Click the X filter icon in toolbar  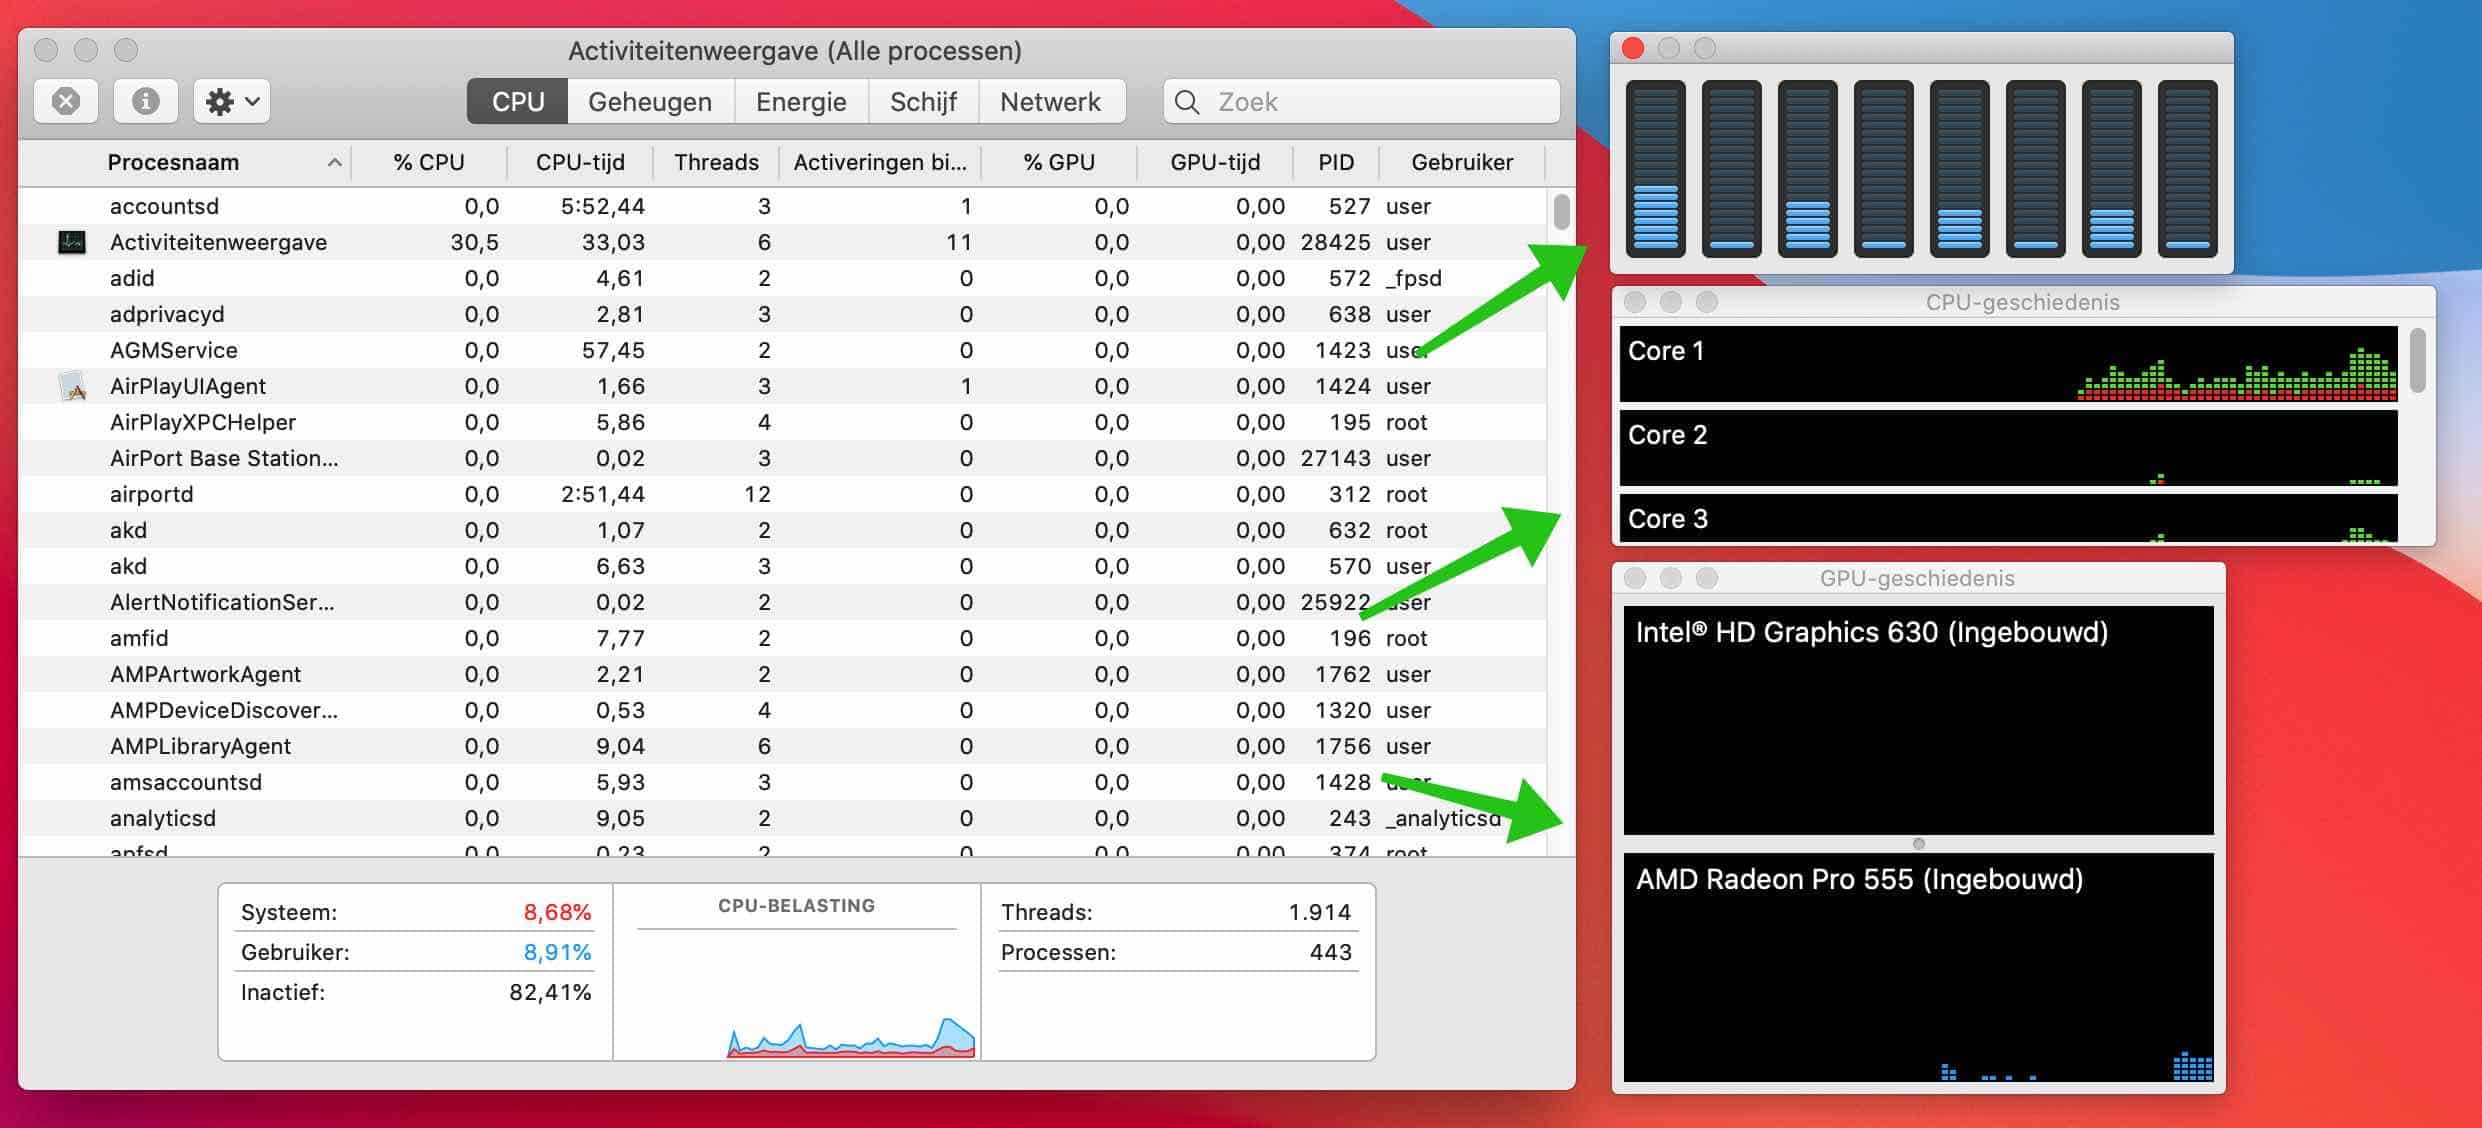pos(68,101)
